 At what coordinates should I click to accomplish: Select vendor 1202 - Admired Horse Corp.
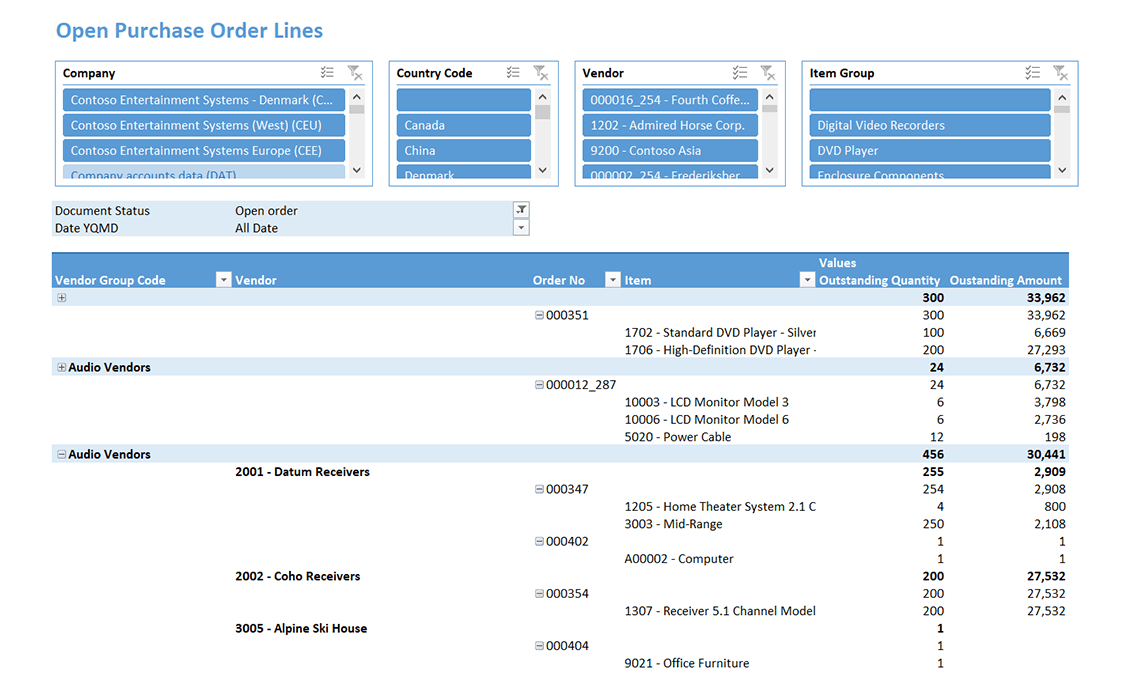(670, 125)
